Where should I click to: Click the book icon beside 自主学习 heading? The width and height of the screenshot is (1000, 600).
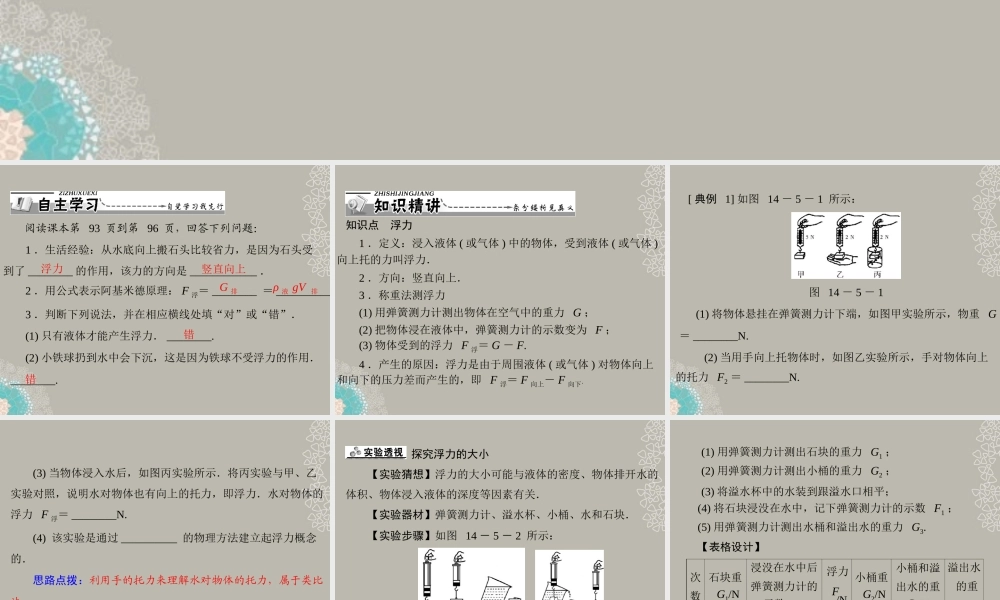[22, 204]
